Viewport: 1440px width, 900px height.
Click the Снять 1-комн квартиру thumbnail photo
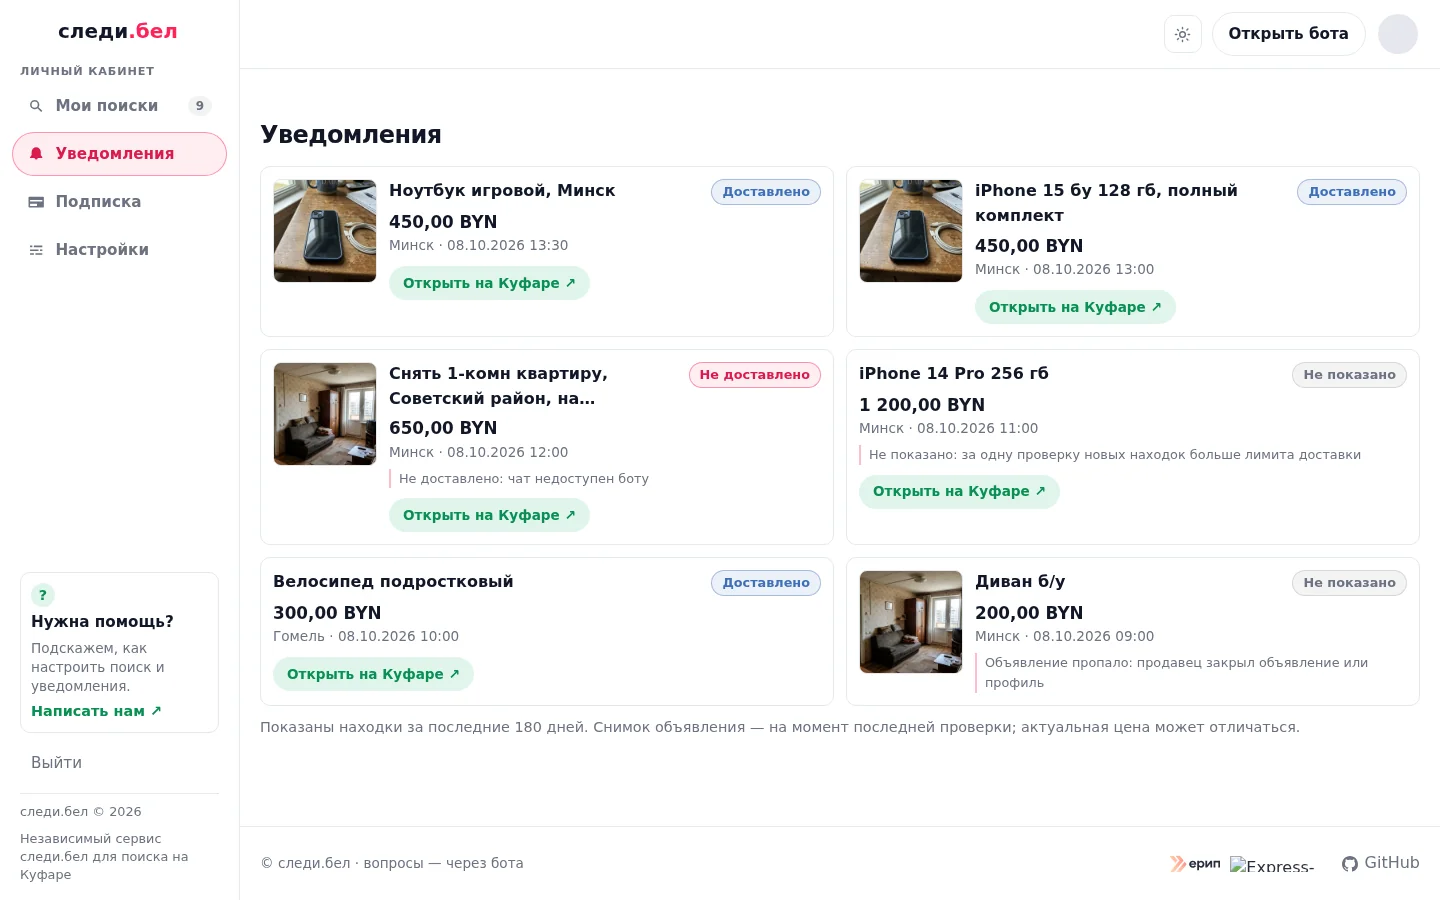coord(325,414)
